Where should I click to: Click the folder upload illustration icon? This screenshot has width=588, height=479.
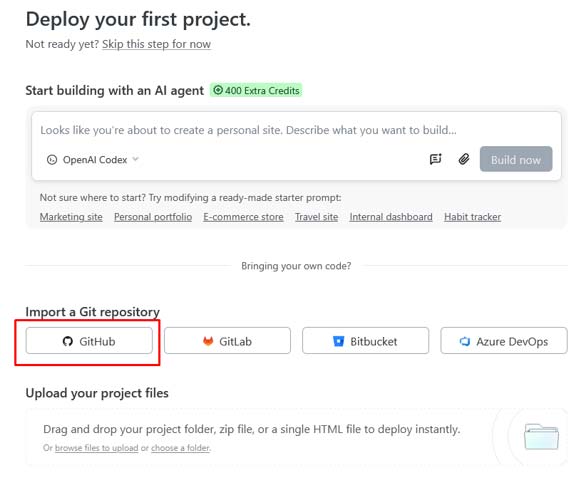541,436
